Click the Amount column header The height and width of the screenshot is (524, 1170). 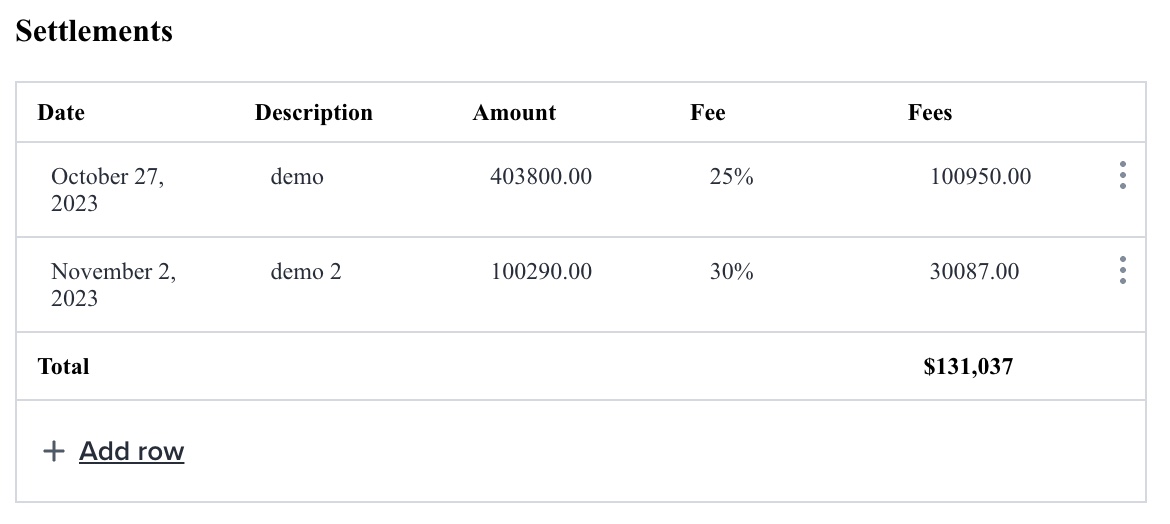point(514,113)
